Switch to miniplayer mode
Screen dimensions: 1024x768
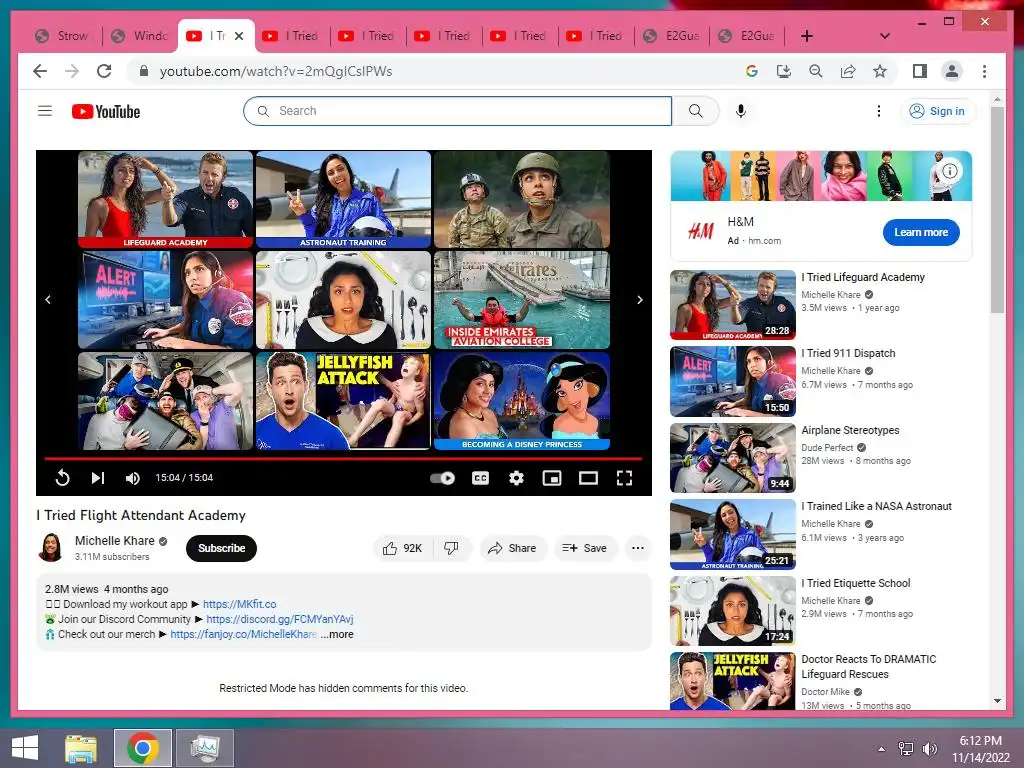(552, 478)
